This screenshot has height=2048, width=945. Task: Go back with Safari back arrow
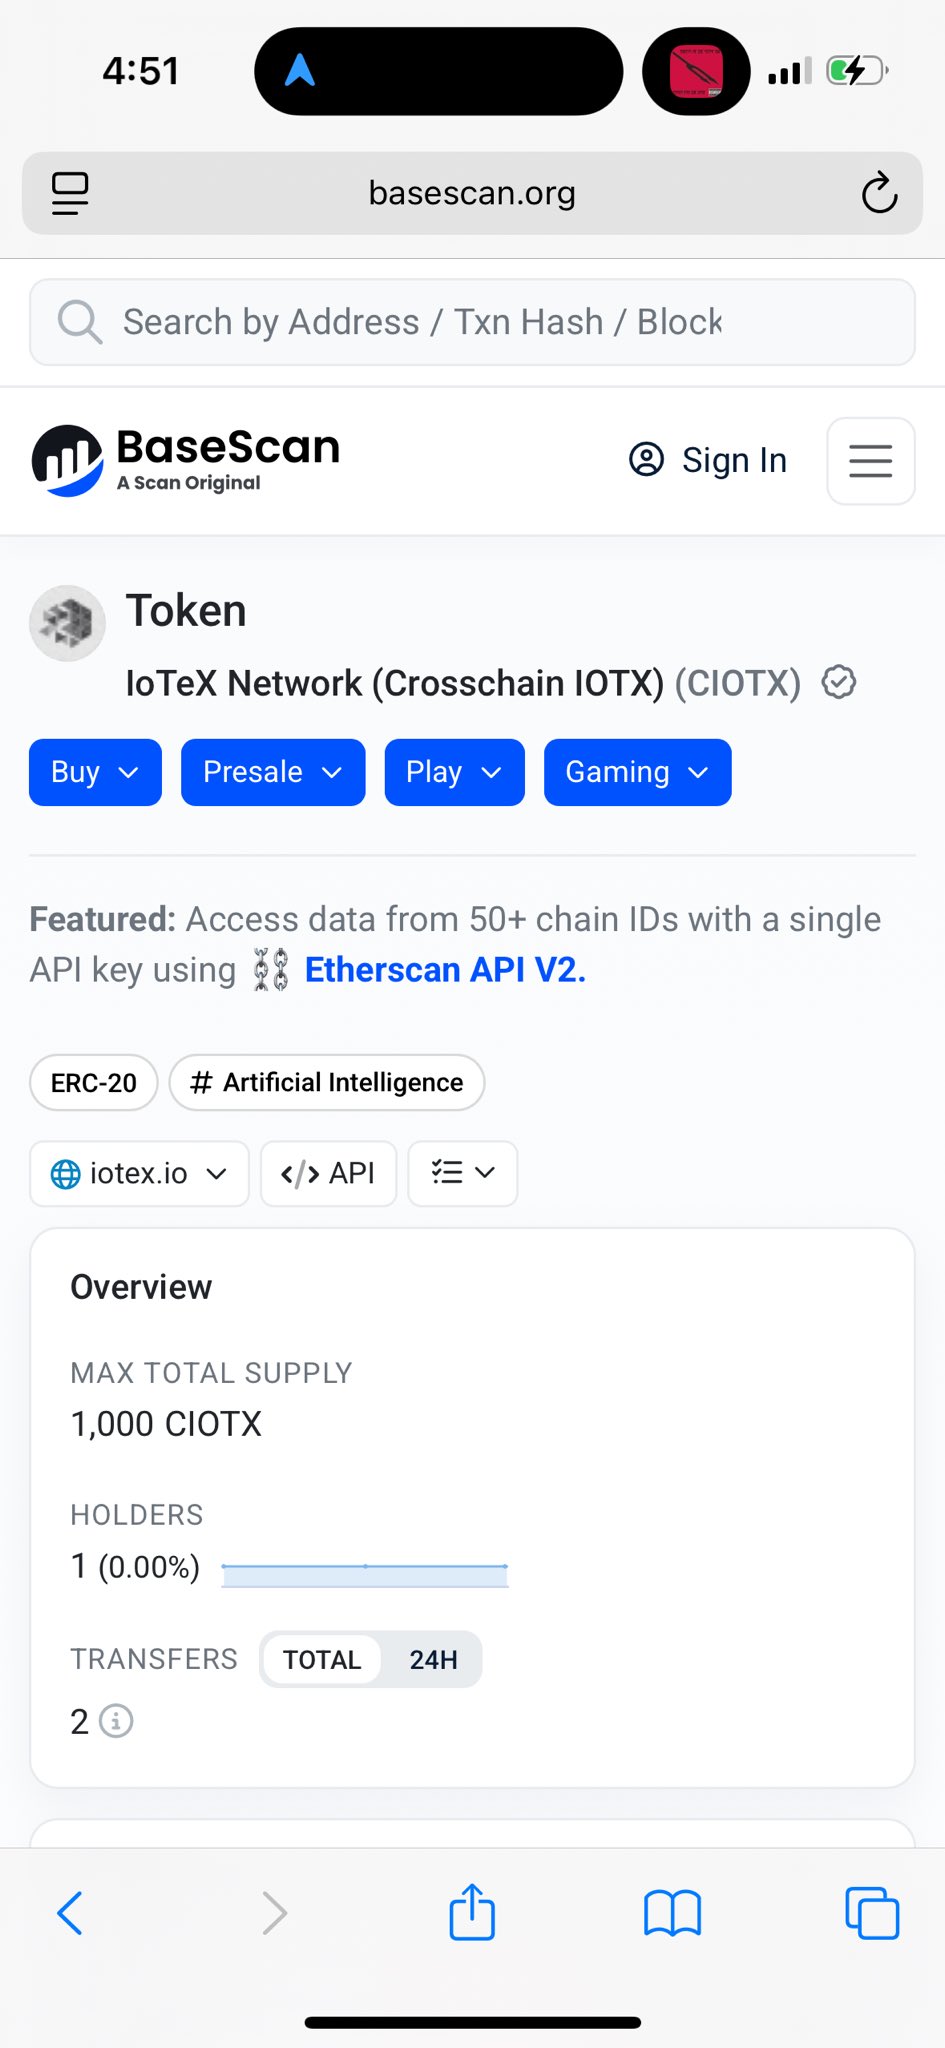pos(70,1913)
